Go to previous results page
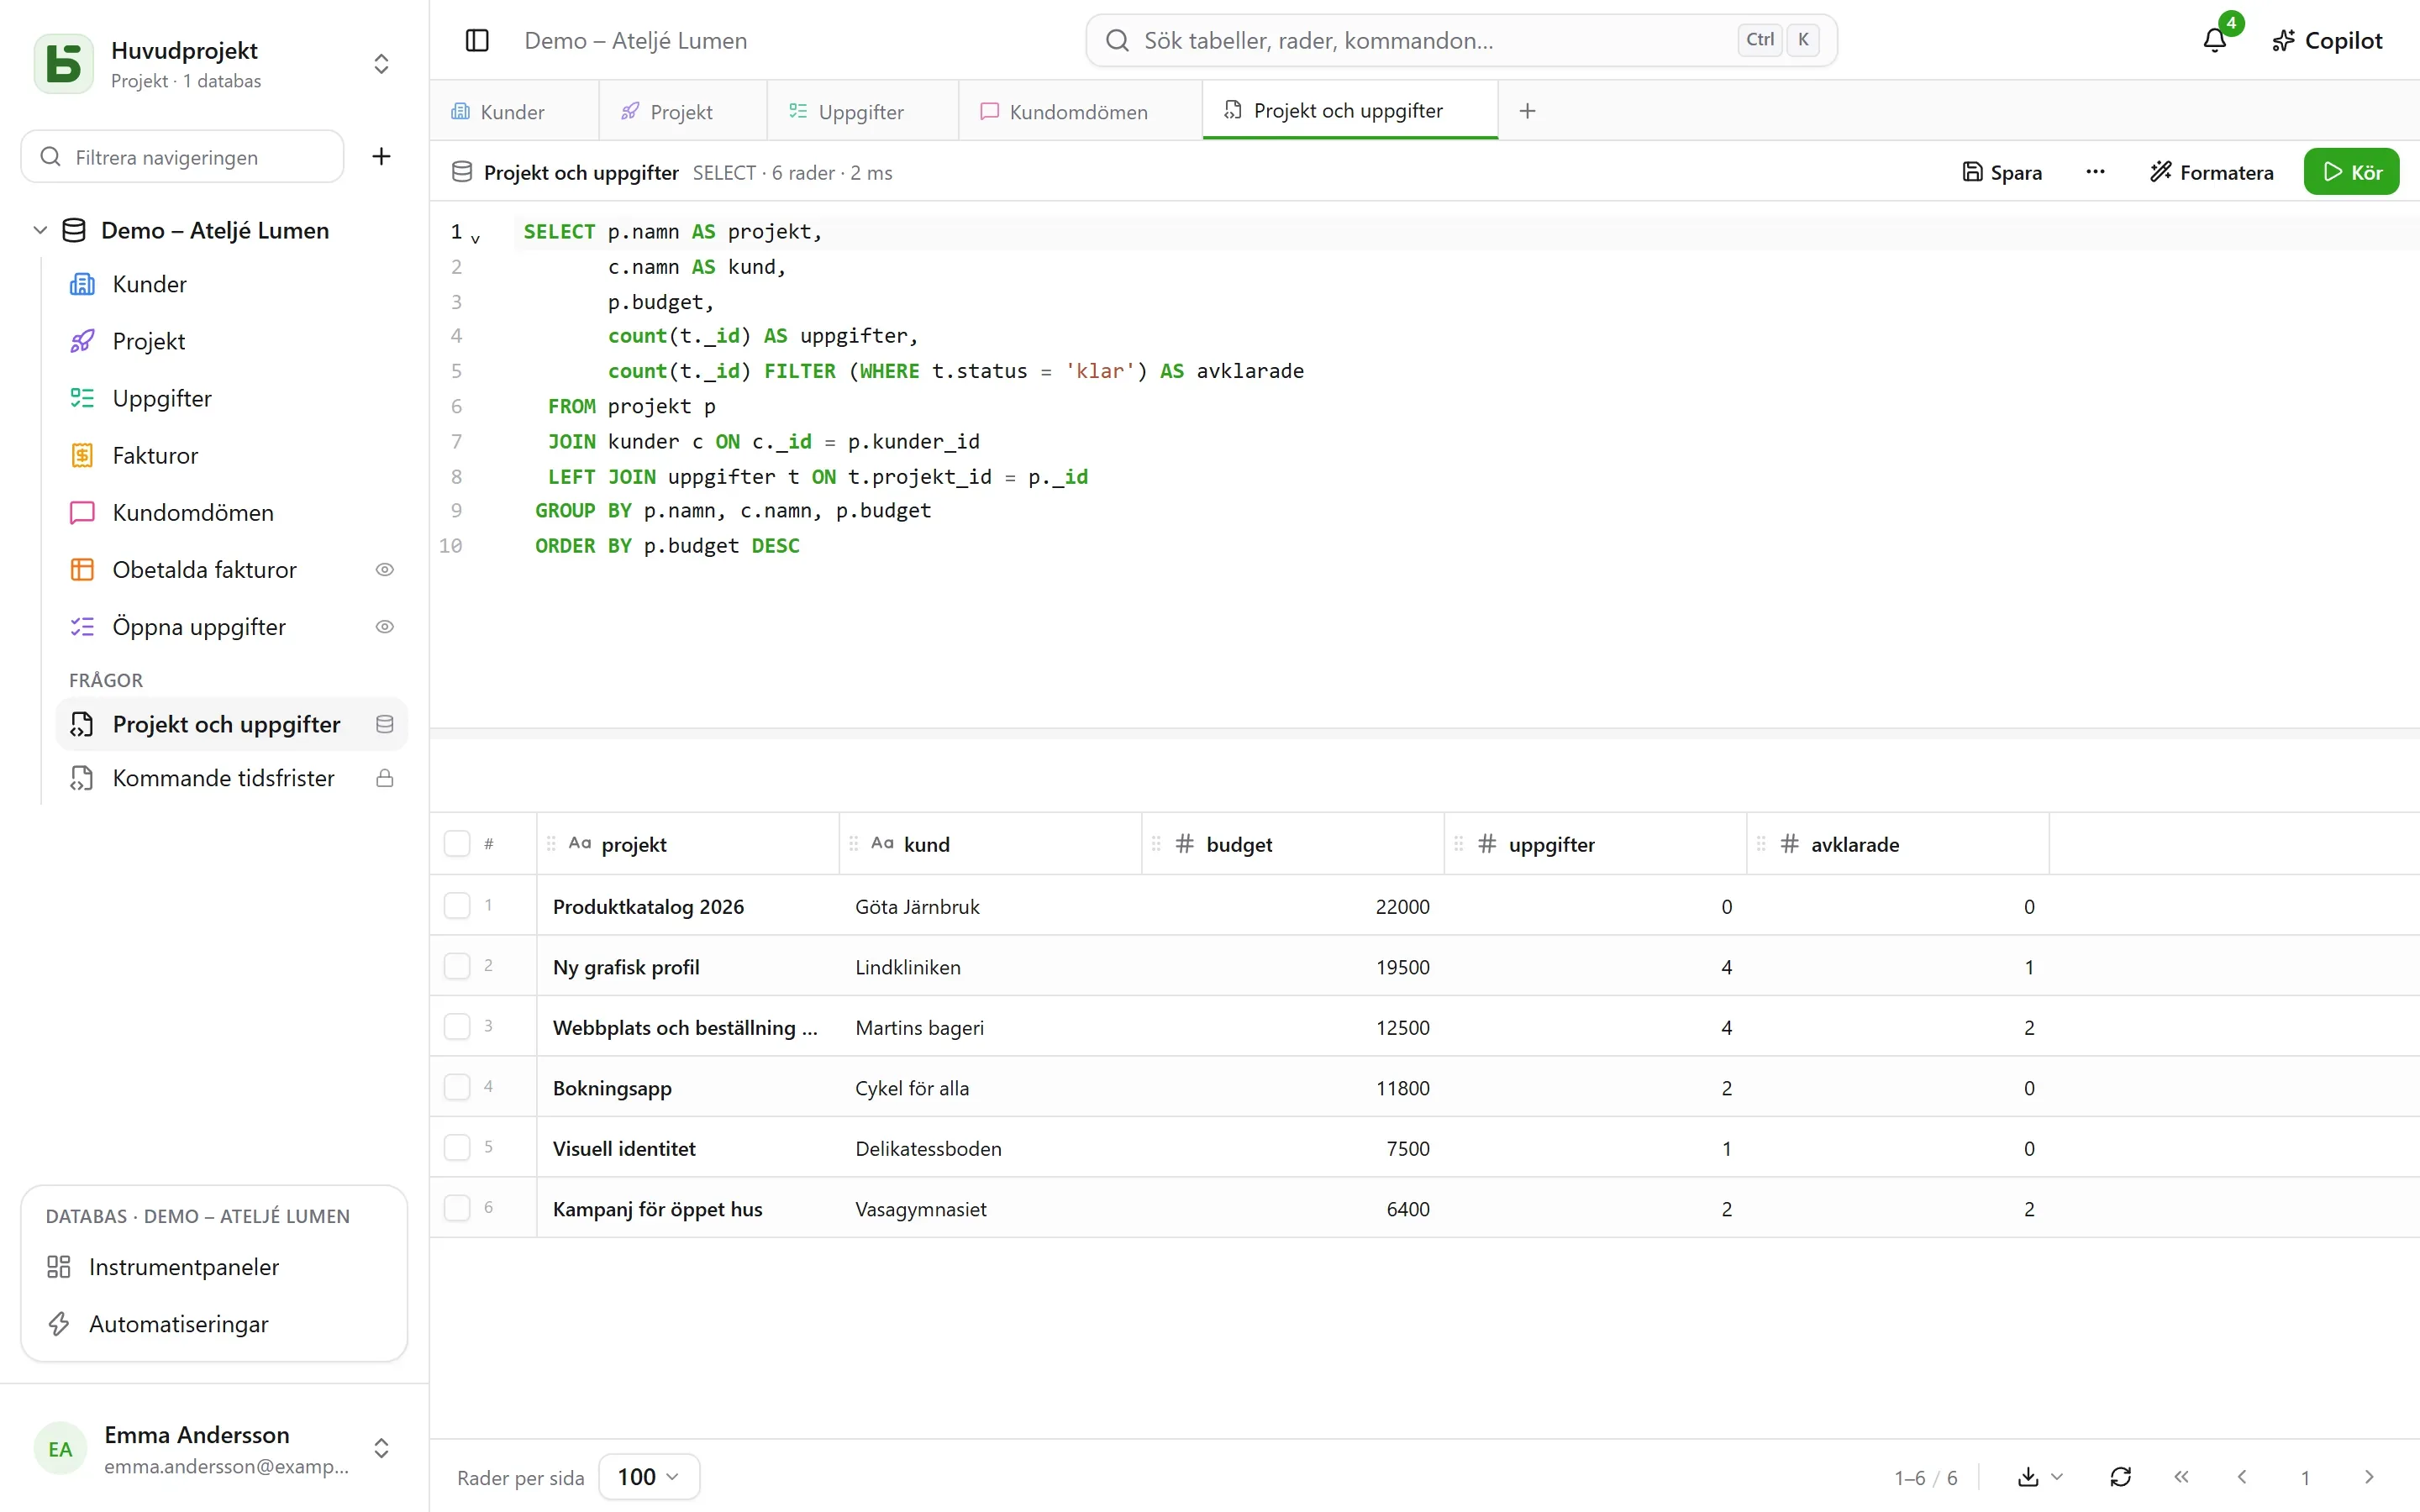 pos(2242,1477)
